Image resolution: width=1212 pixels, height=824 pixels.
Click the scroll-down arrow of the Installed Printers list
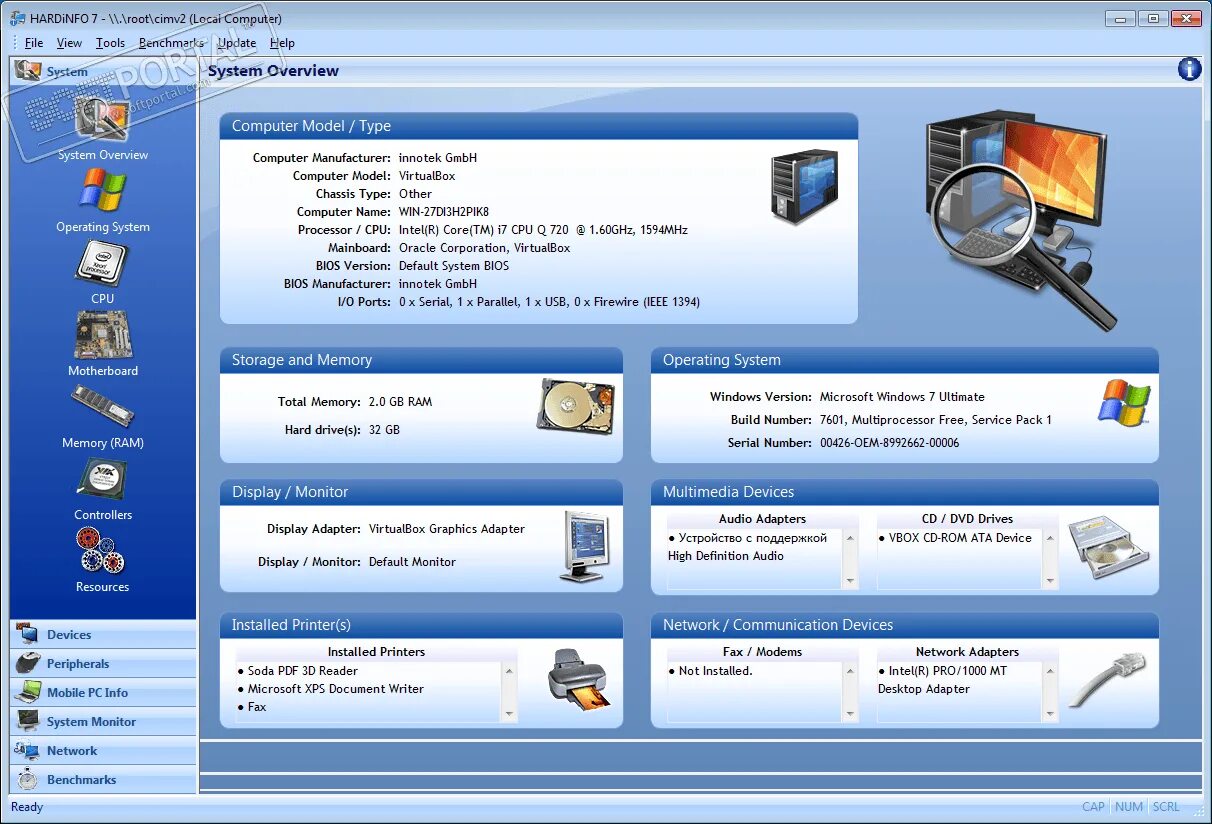tap(510, 715)
